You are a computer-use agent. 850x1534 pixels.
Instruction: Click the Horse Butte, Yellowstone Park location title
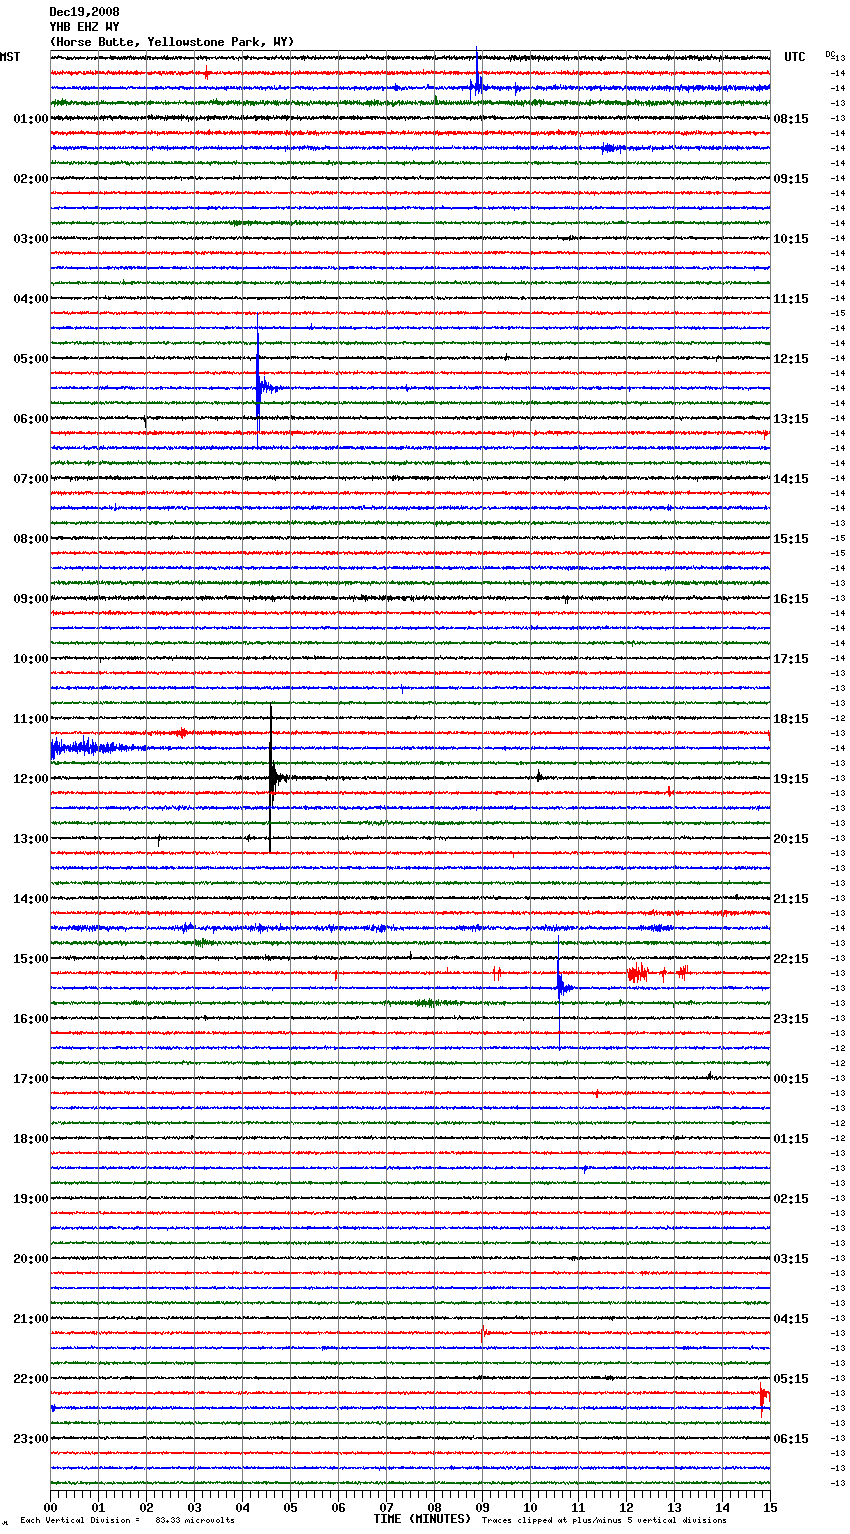click(172, 42)
